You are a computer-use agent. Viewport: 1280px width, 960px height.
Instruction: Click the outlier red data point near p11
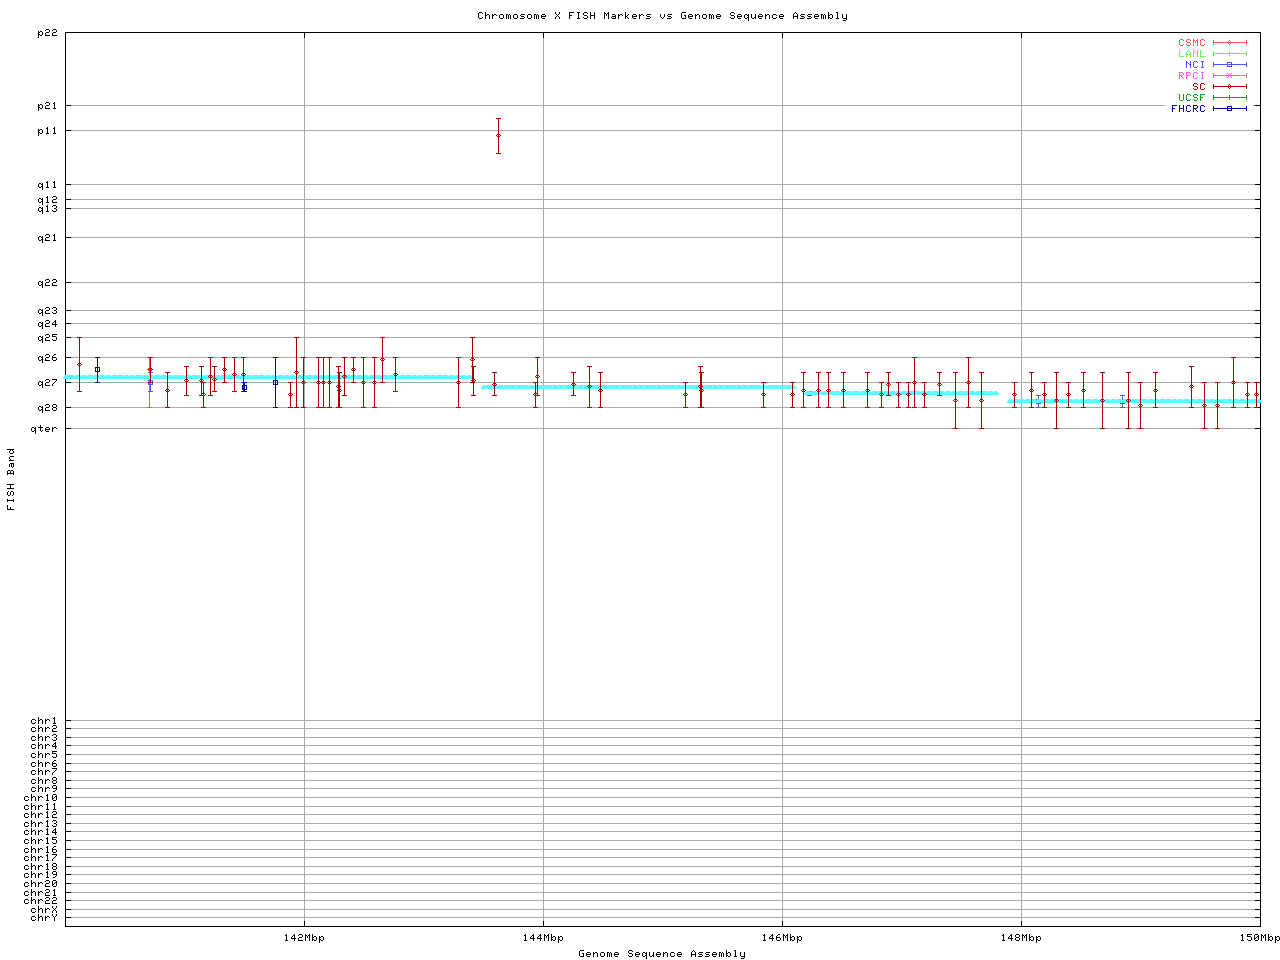click(x=498, y=135)
